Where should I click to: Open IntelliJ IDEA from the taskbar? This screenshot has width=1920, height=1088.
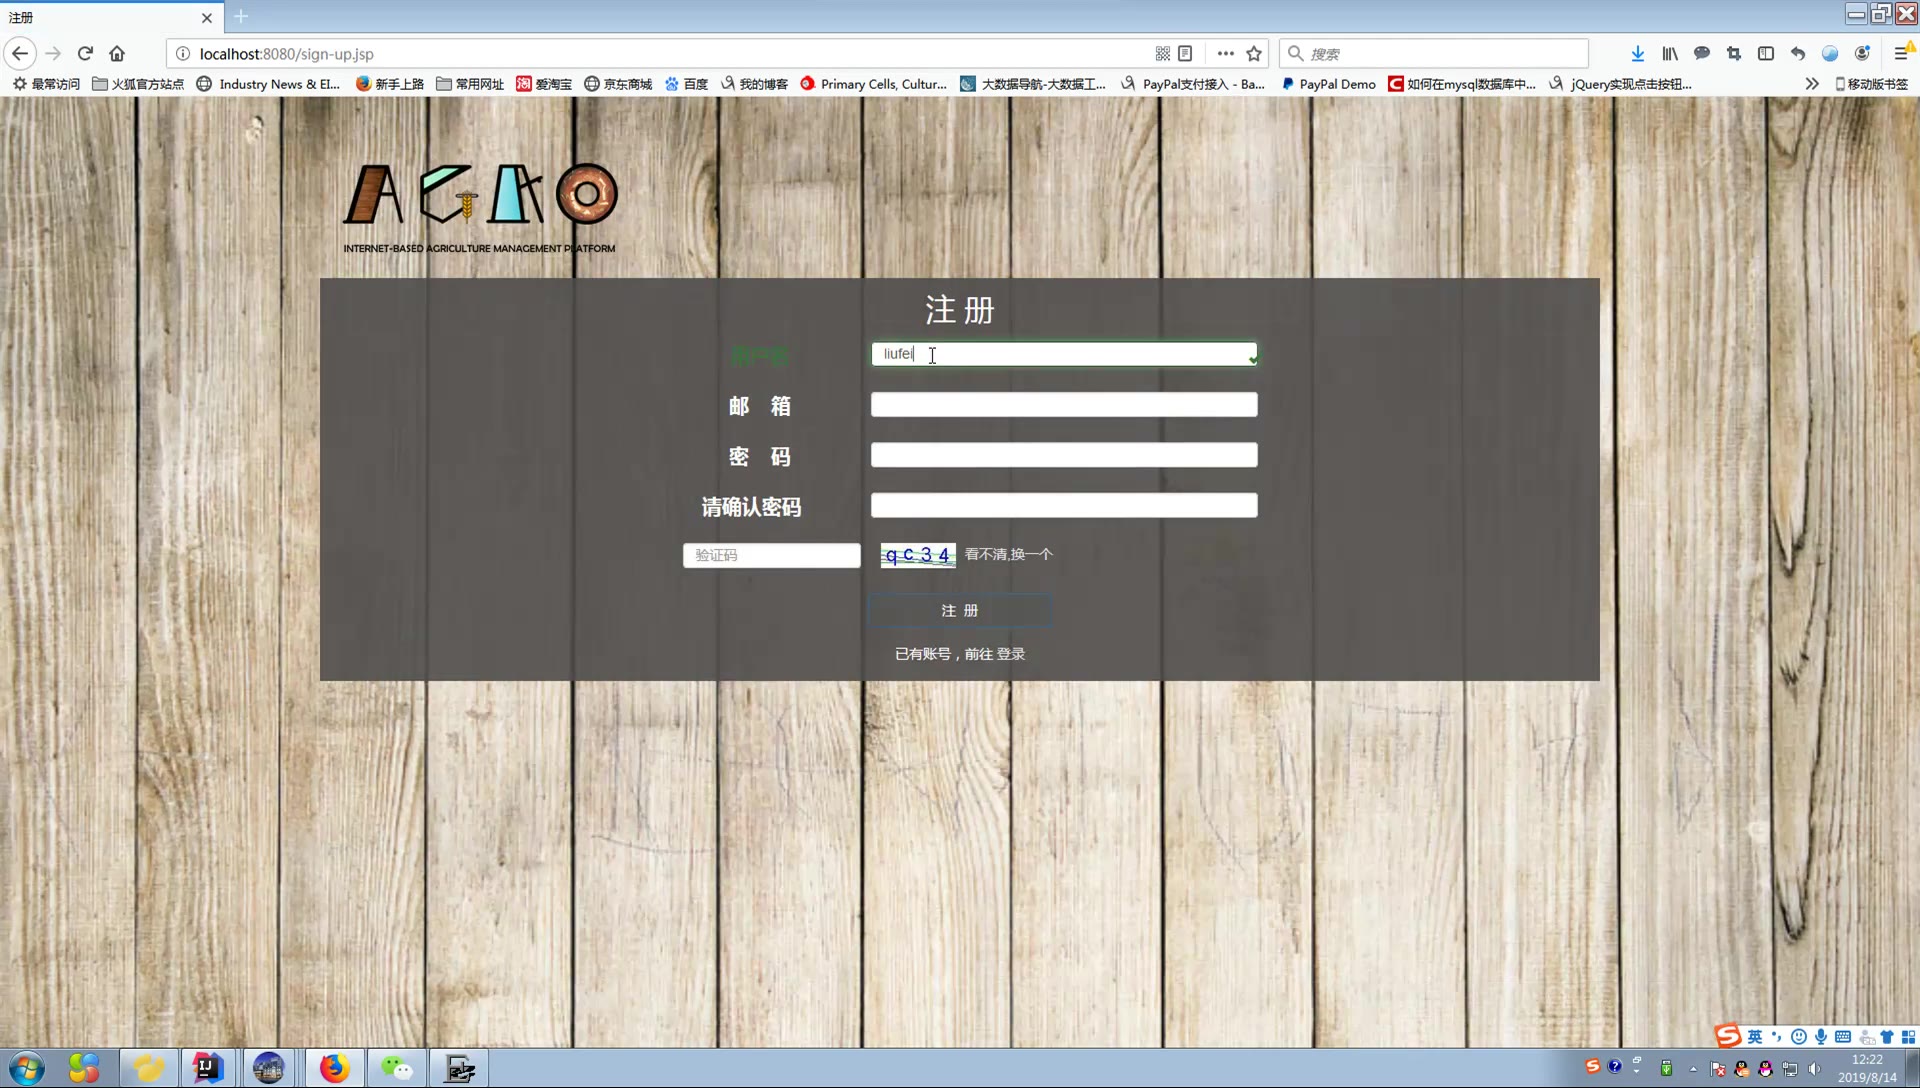pyautogui.click(x=208, y=1068)
